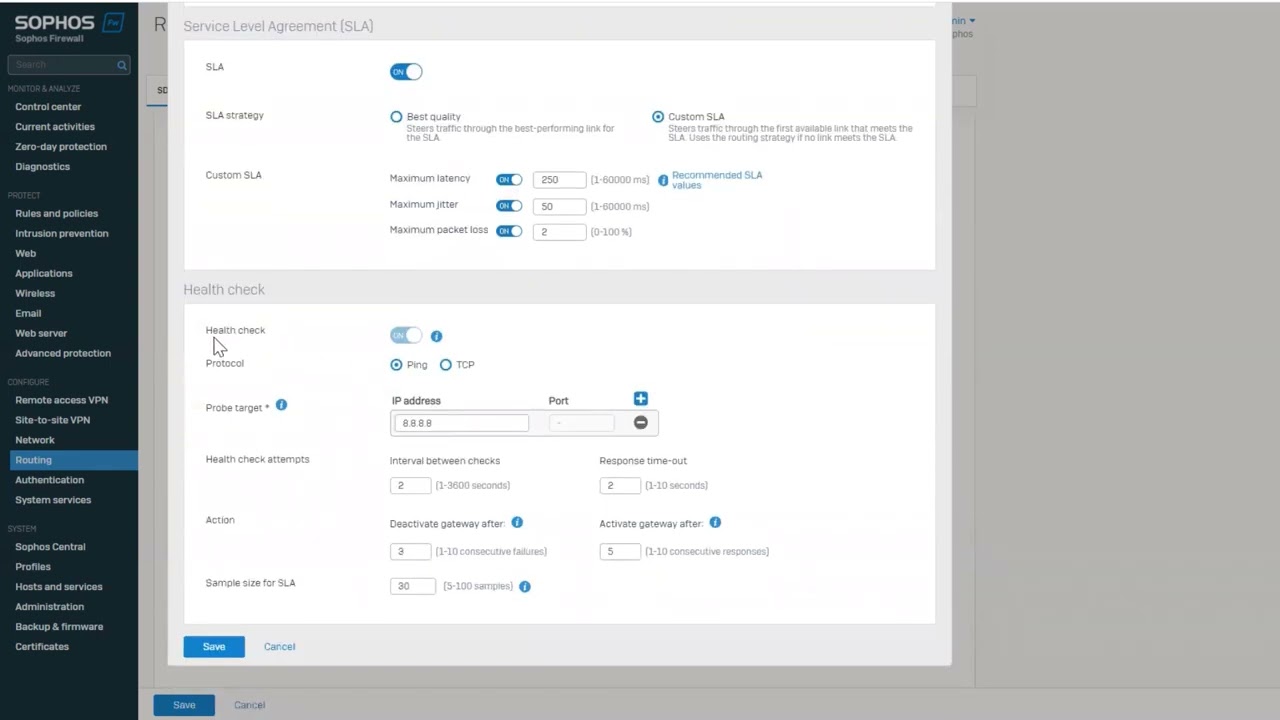Screen dimensions: 1280x720
Task: Click Save button on background page
Action: (x=184, y=705)
